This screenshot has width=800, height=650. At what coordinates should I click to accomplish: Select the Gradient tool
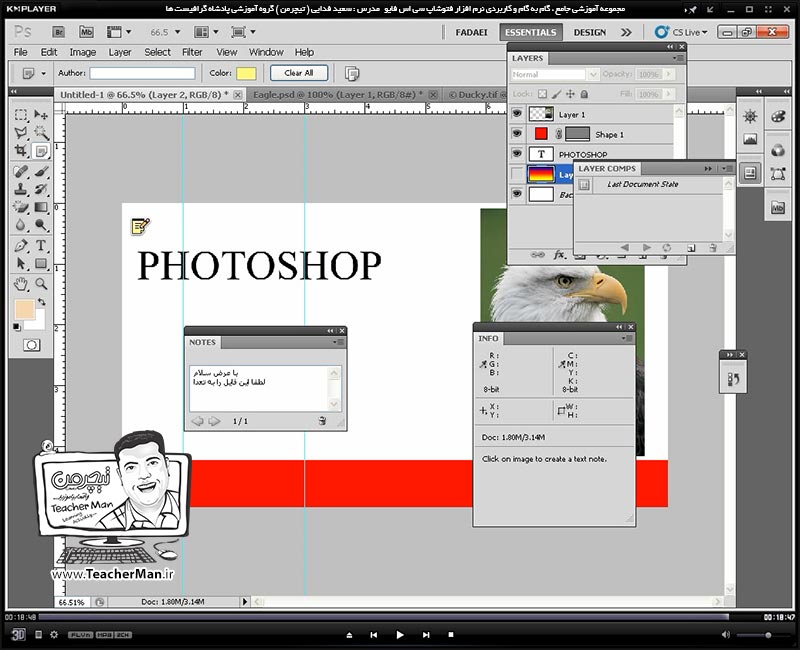tap(41, 207)
